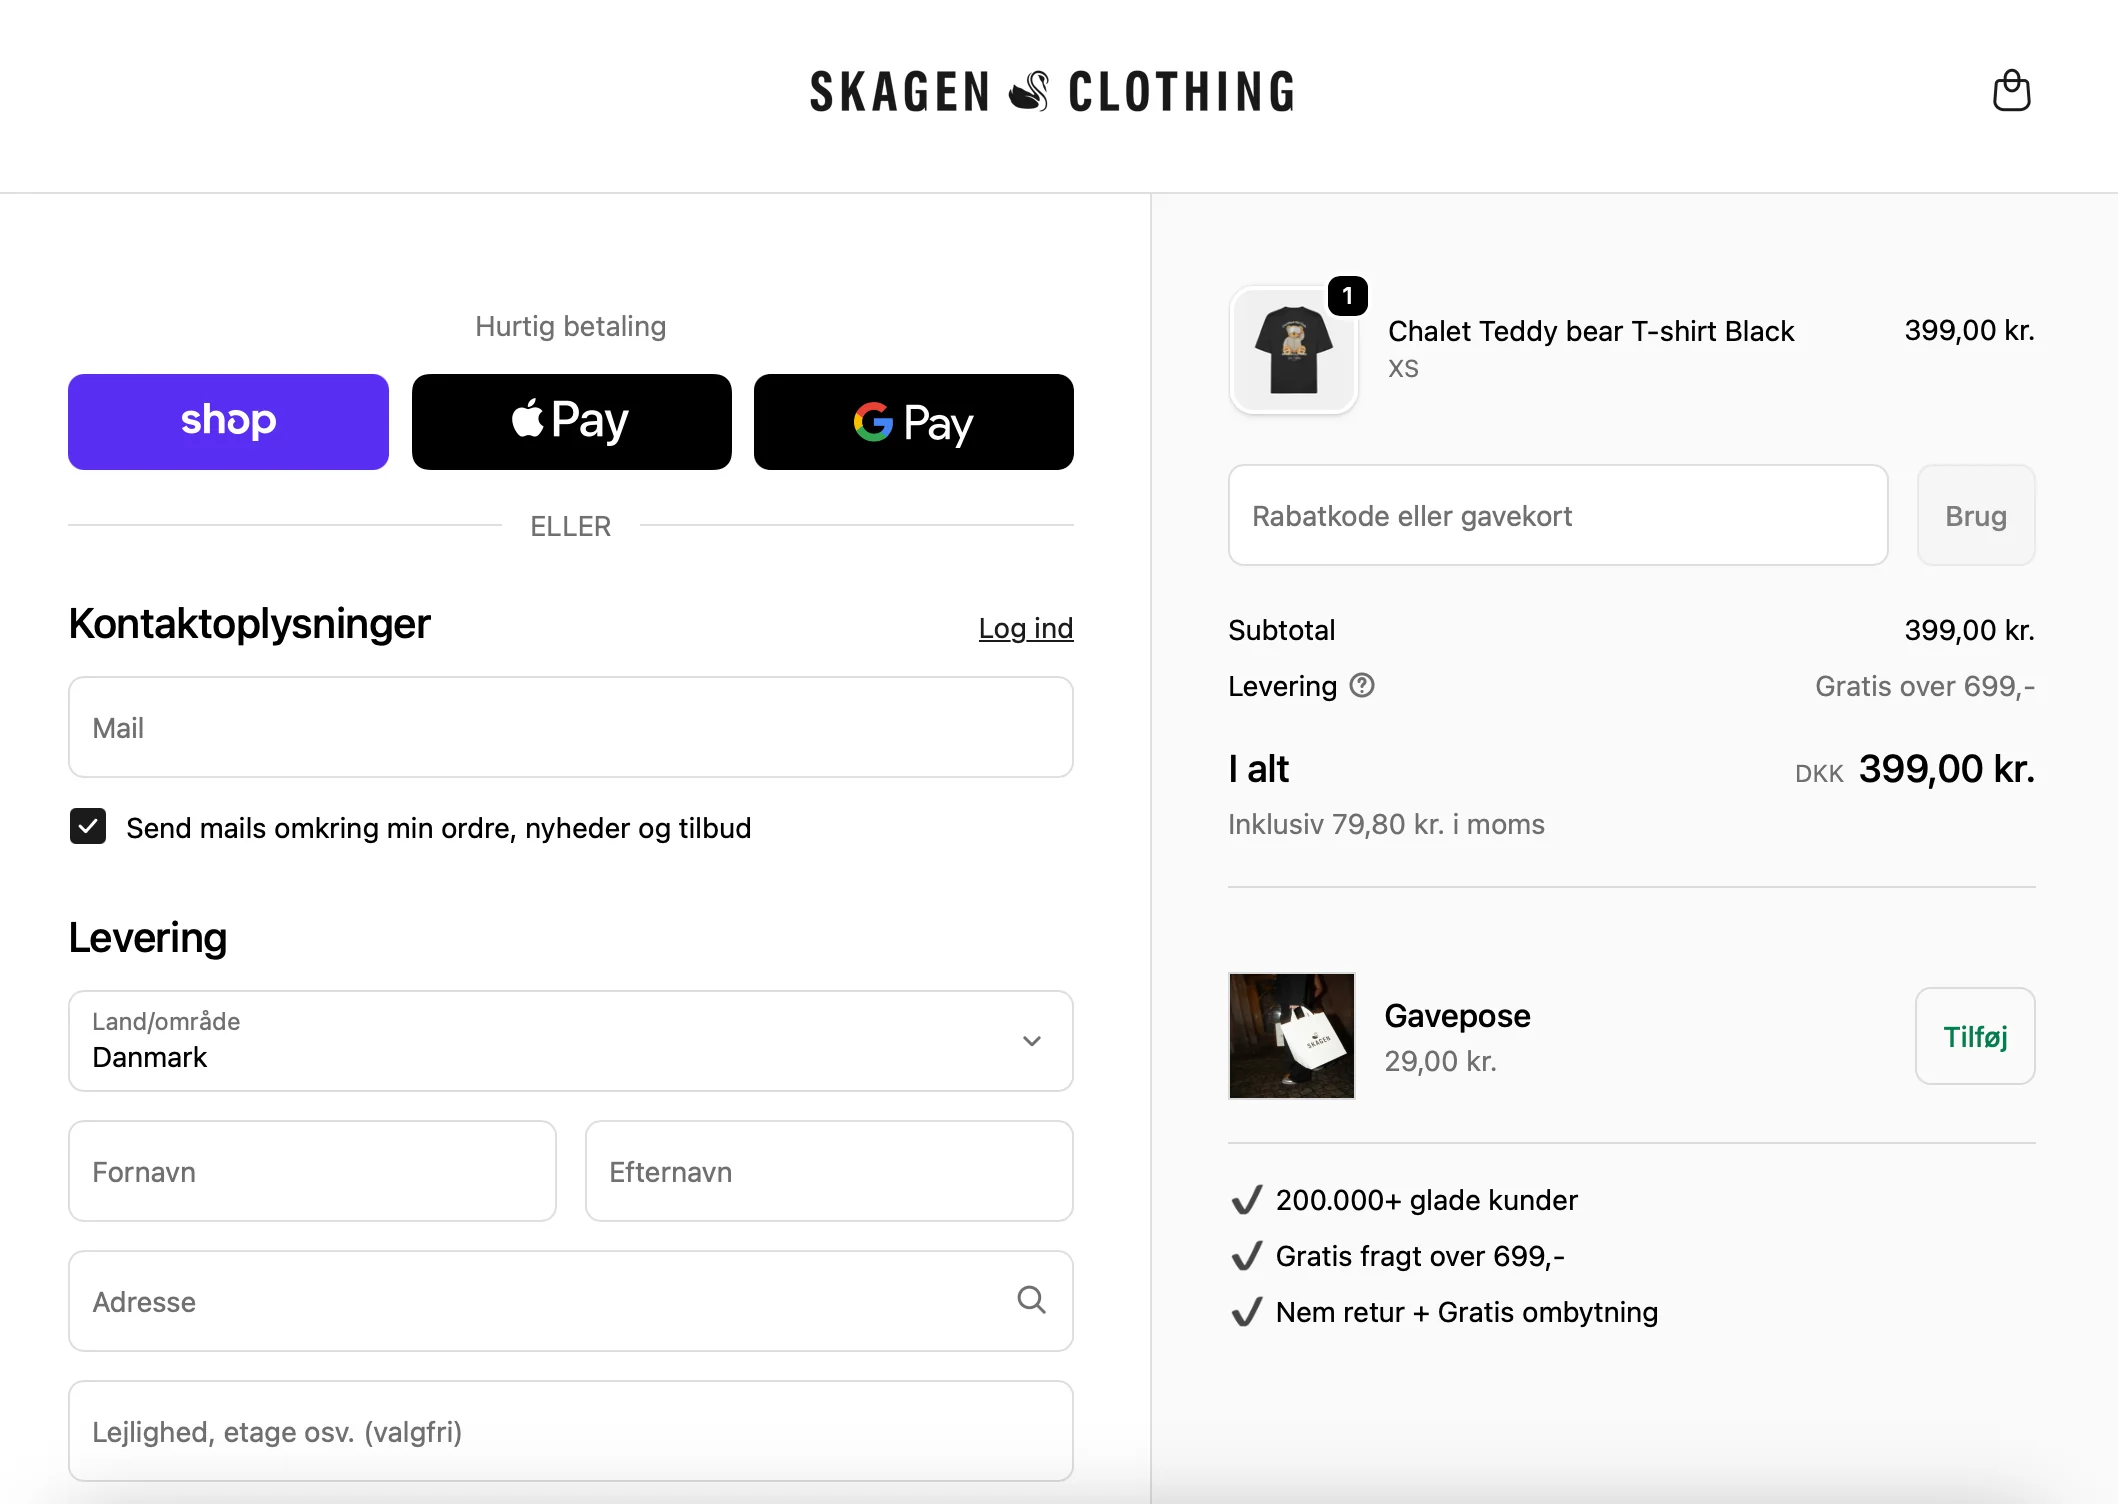
Task: Toggle the Send mails omkring min ordre option
Action: (x=88, y=827)
